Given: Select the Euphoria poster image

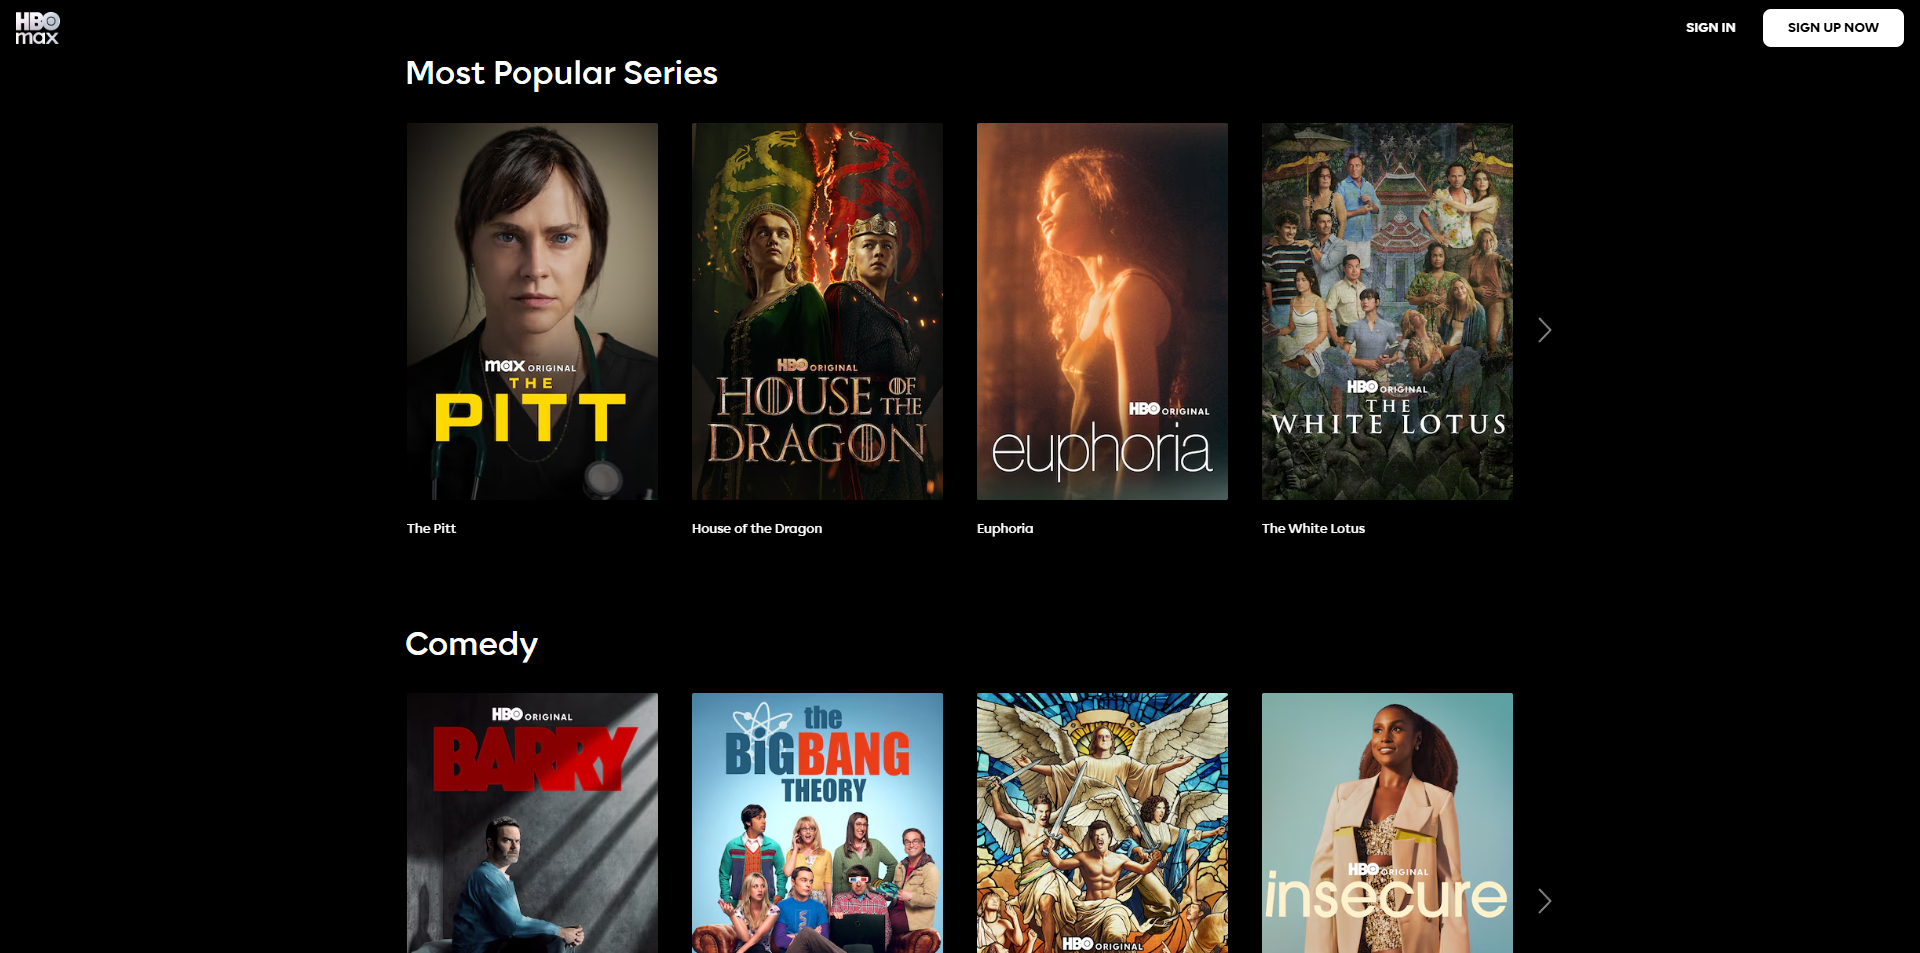Looking at the screenshot, I should (1102, 311).
